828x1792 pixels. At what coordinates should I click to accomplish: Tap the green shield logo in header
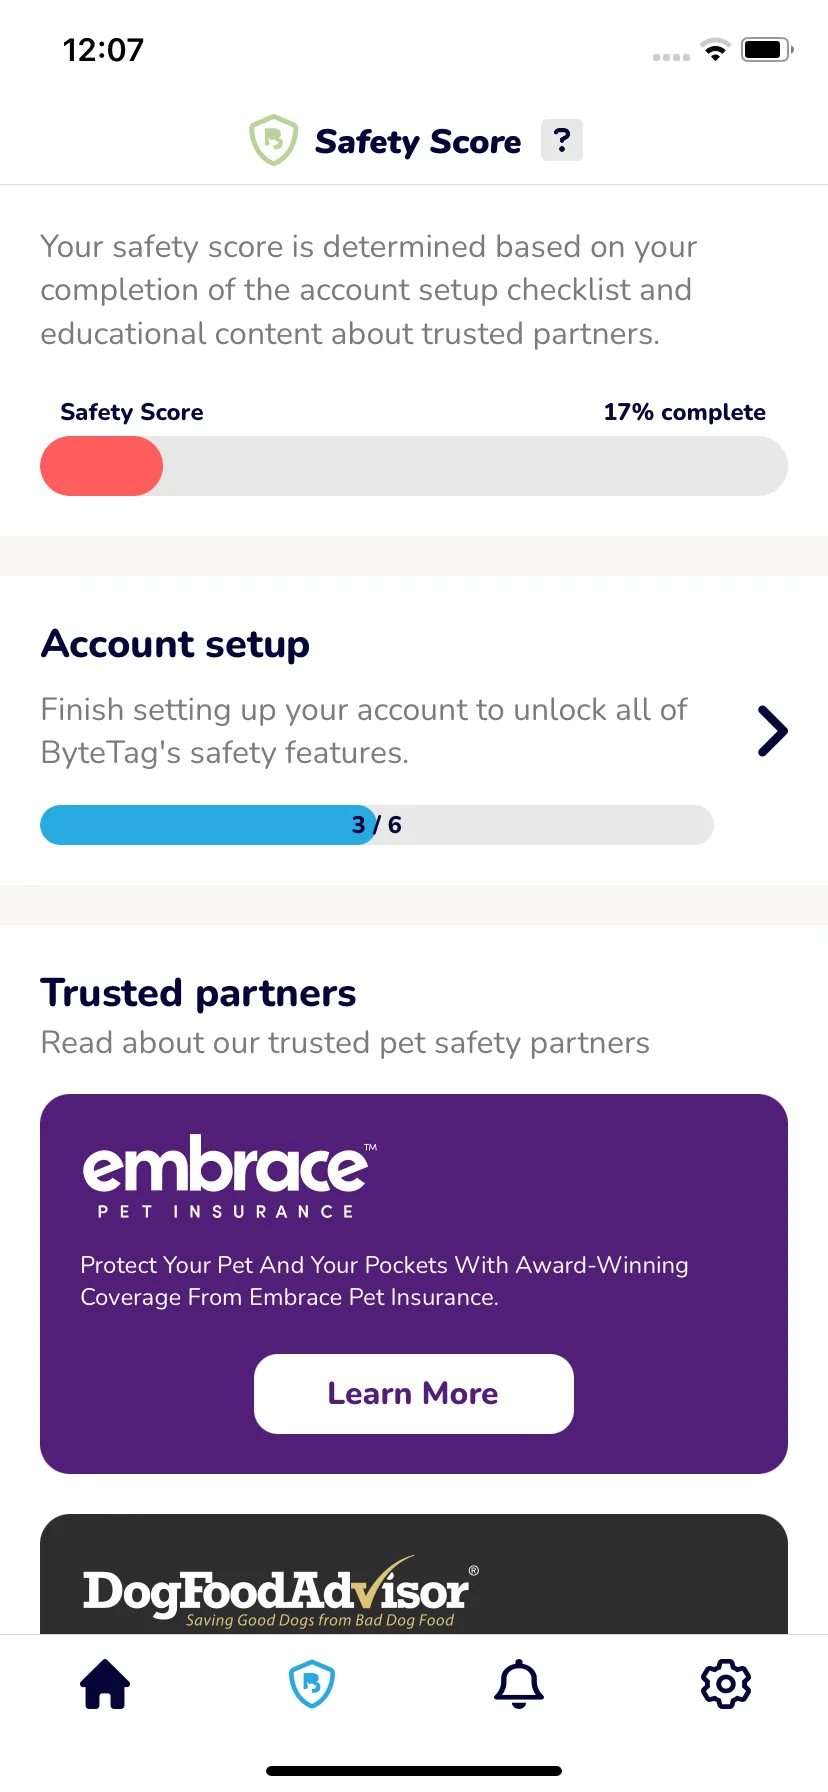coord(273,140)
